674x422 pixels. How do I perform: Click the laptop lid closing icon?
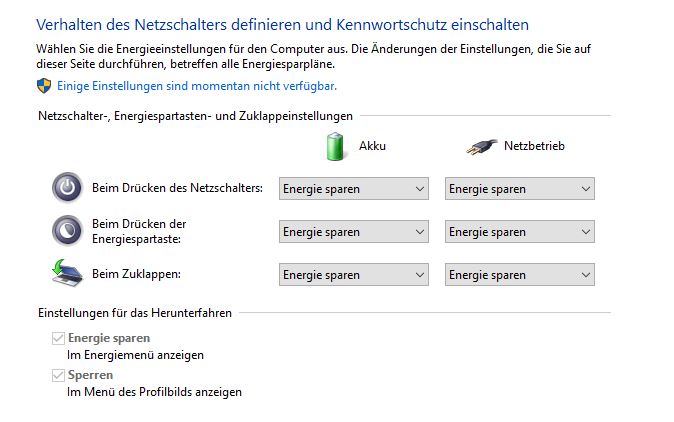click(x=67, y=273)
